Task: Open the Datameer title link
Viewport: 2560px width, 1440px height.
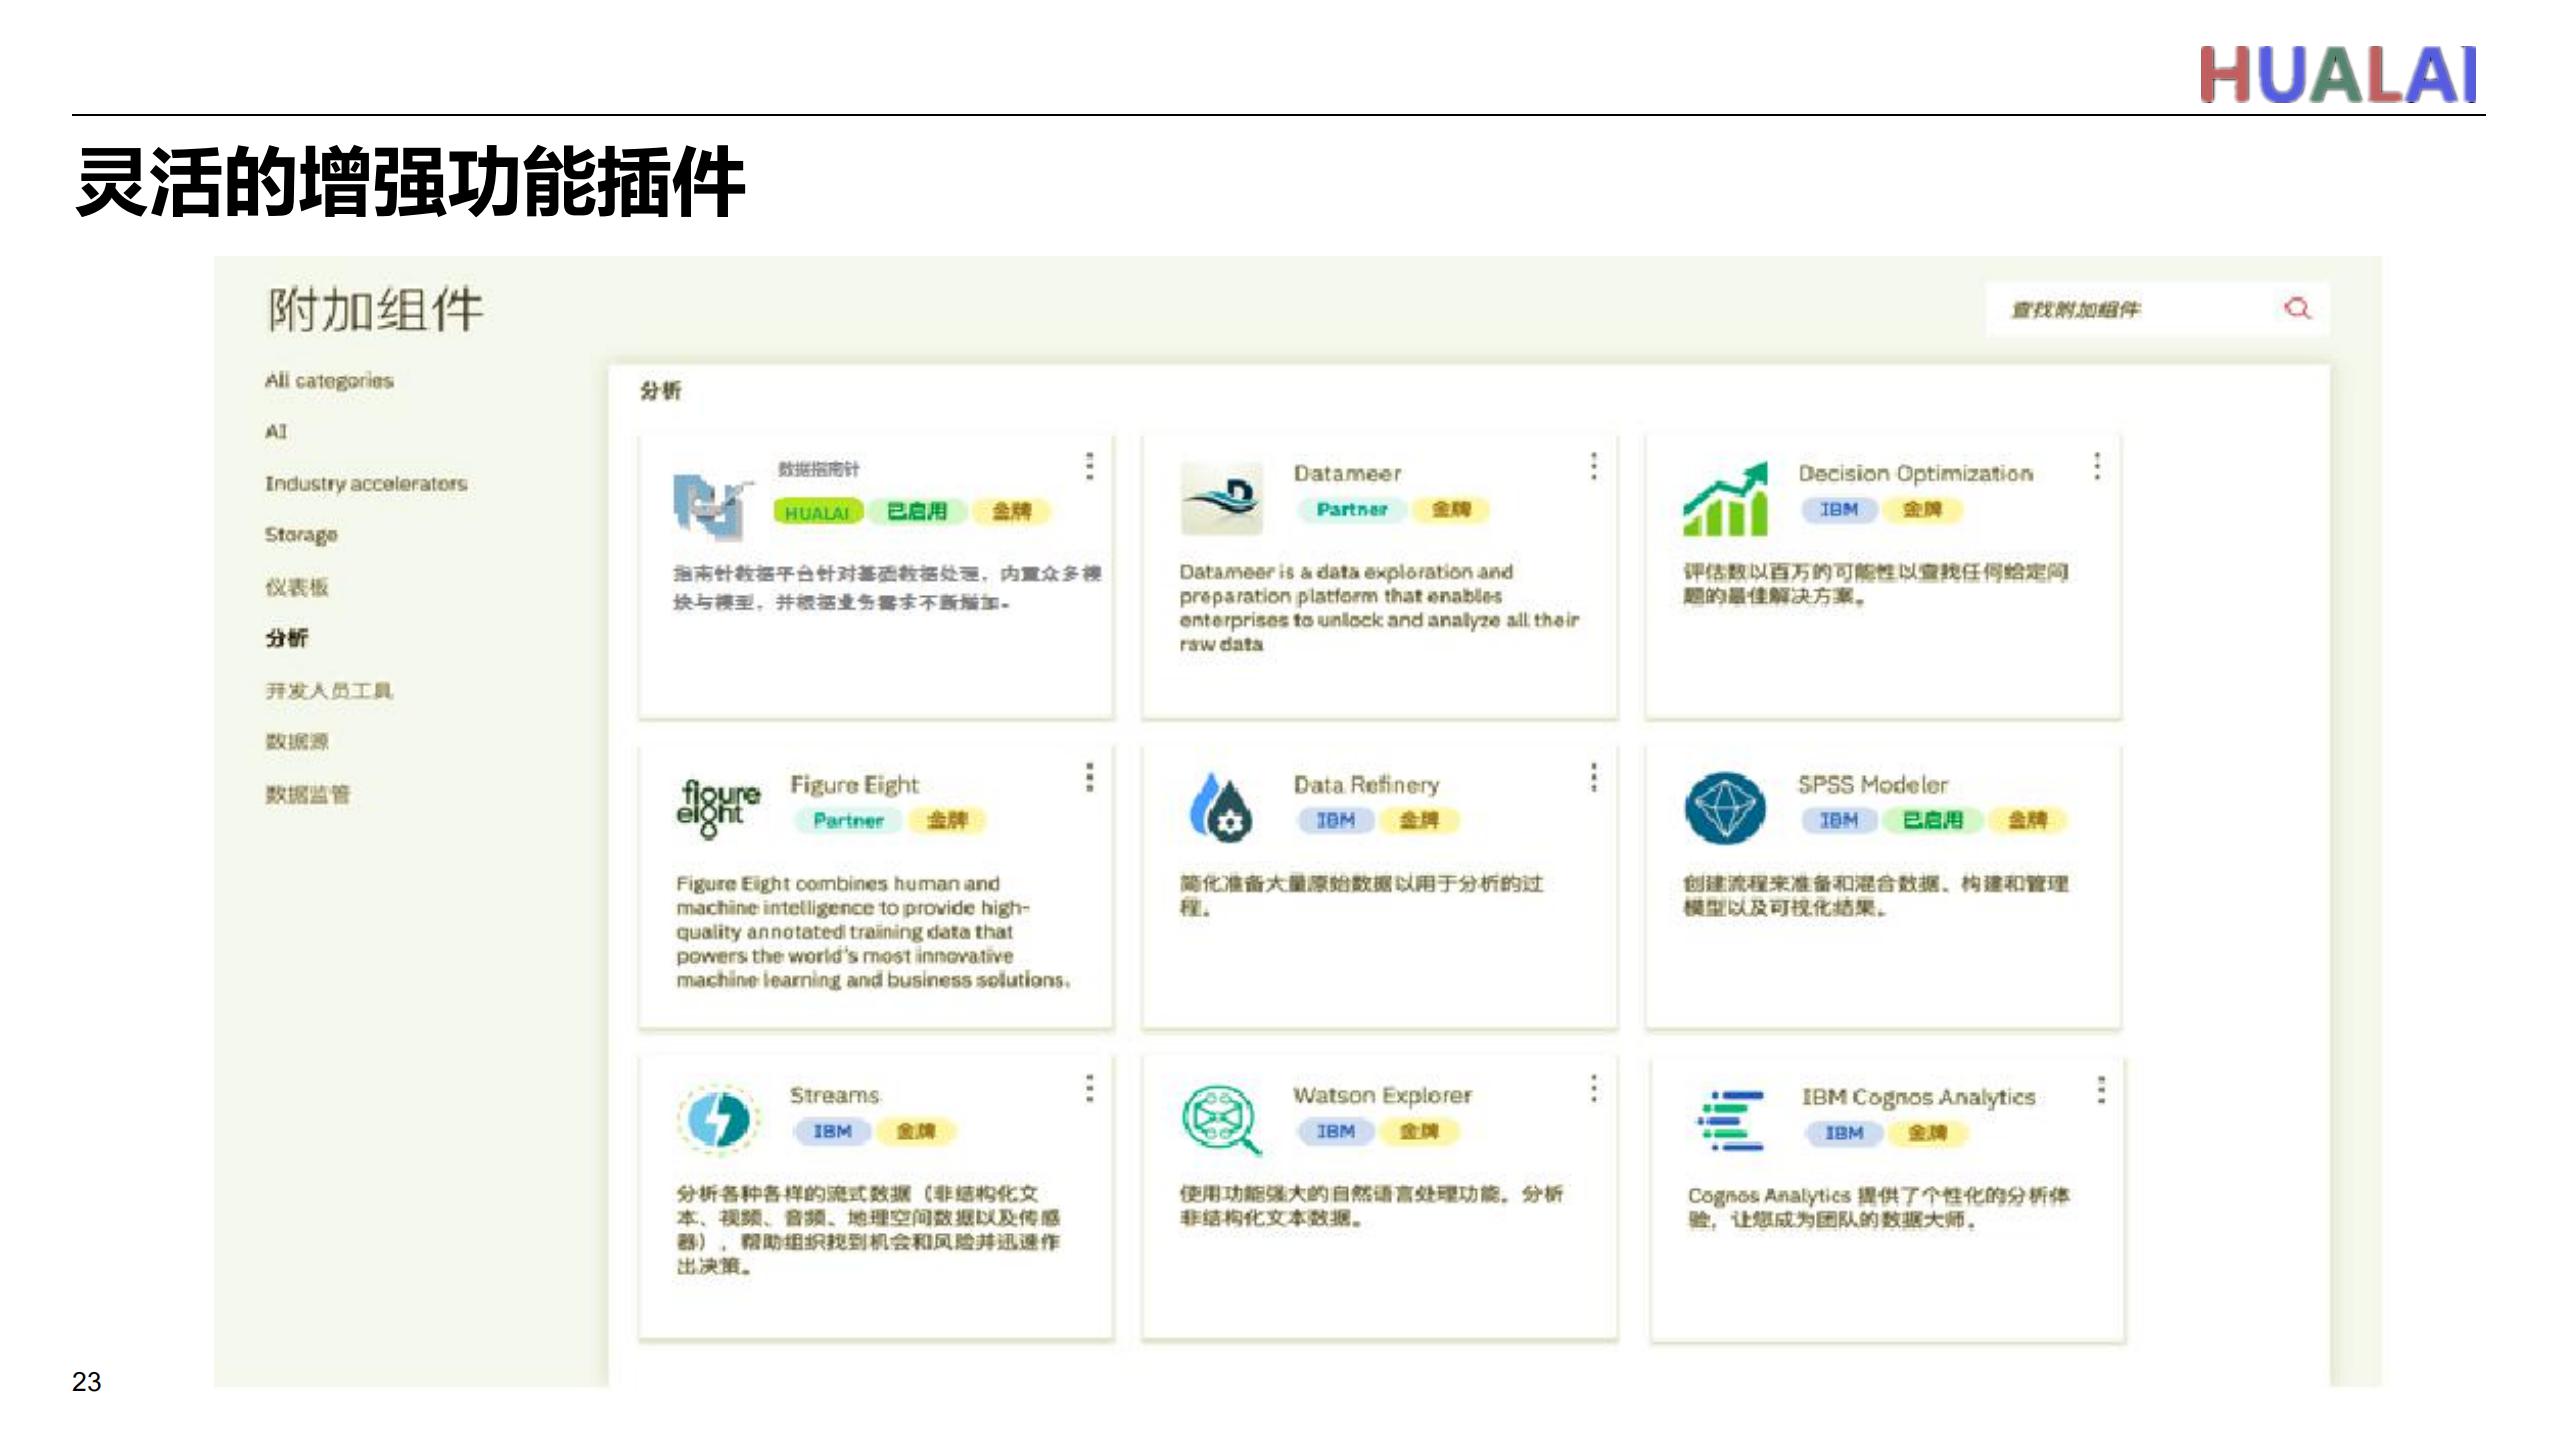Action: click(1347, 473)
